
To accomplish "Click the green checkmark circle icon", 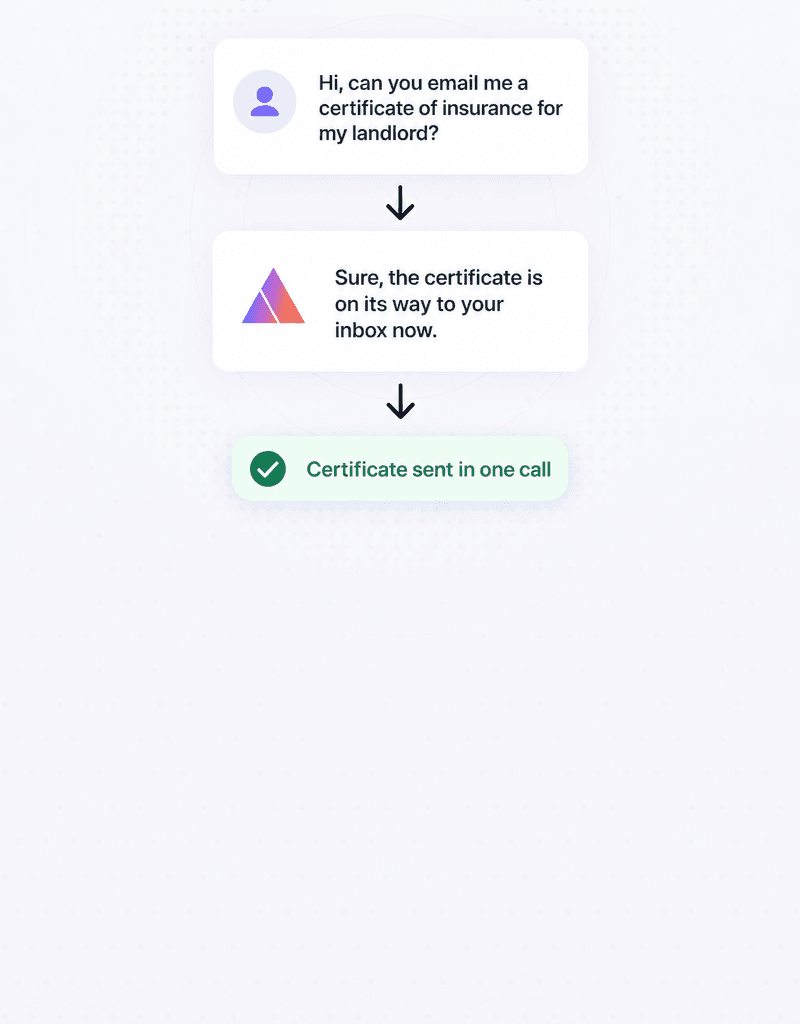I will [x=268, y=469].
